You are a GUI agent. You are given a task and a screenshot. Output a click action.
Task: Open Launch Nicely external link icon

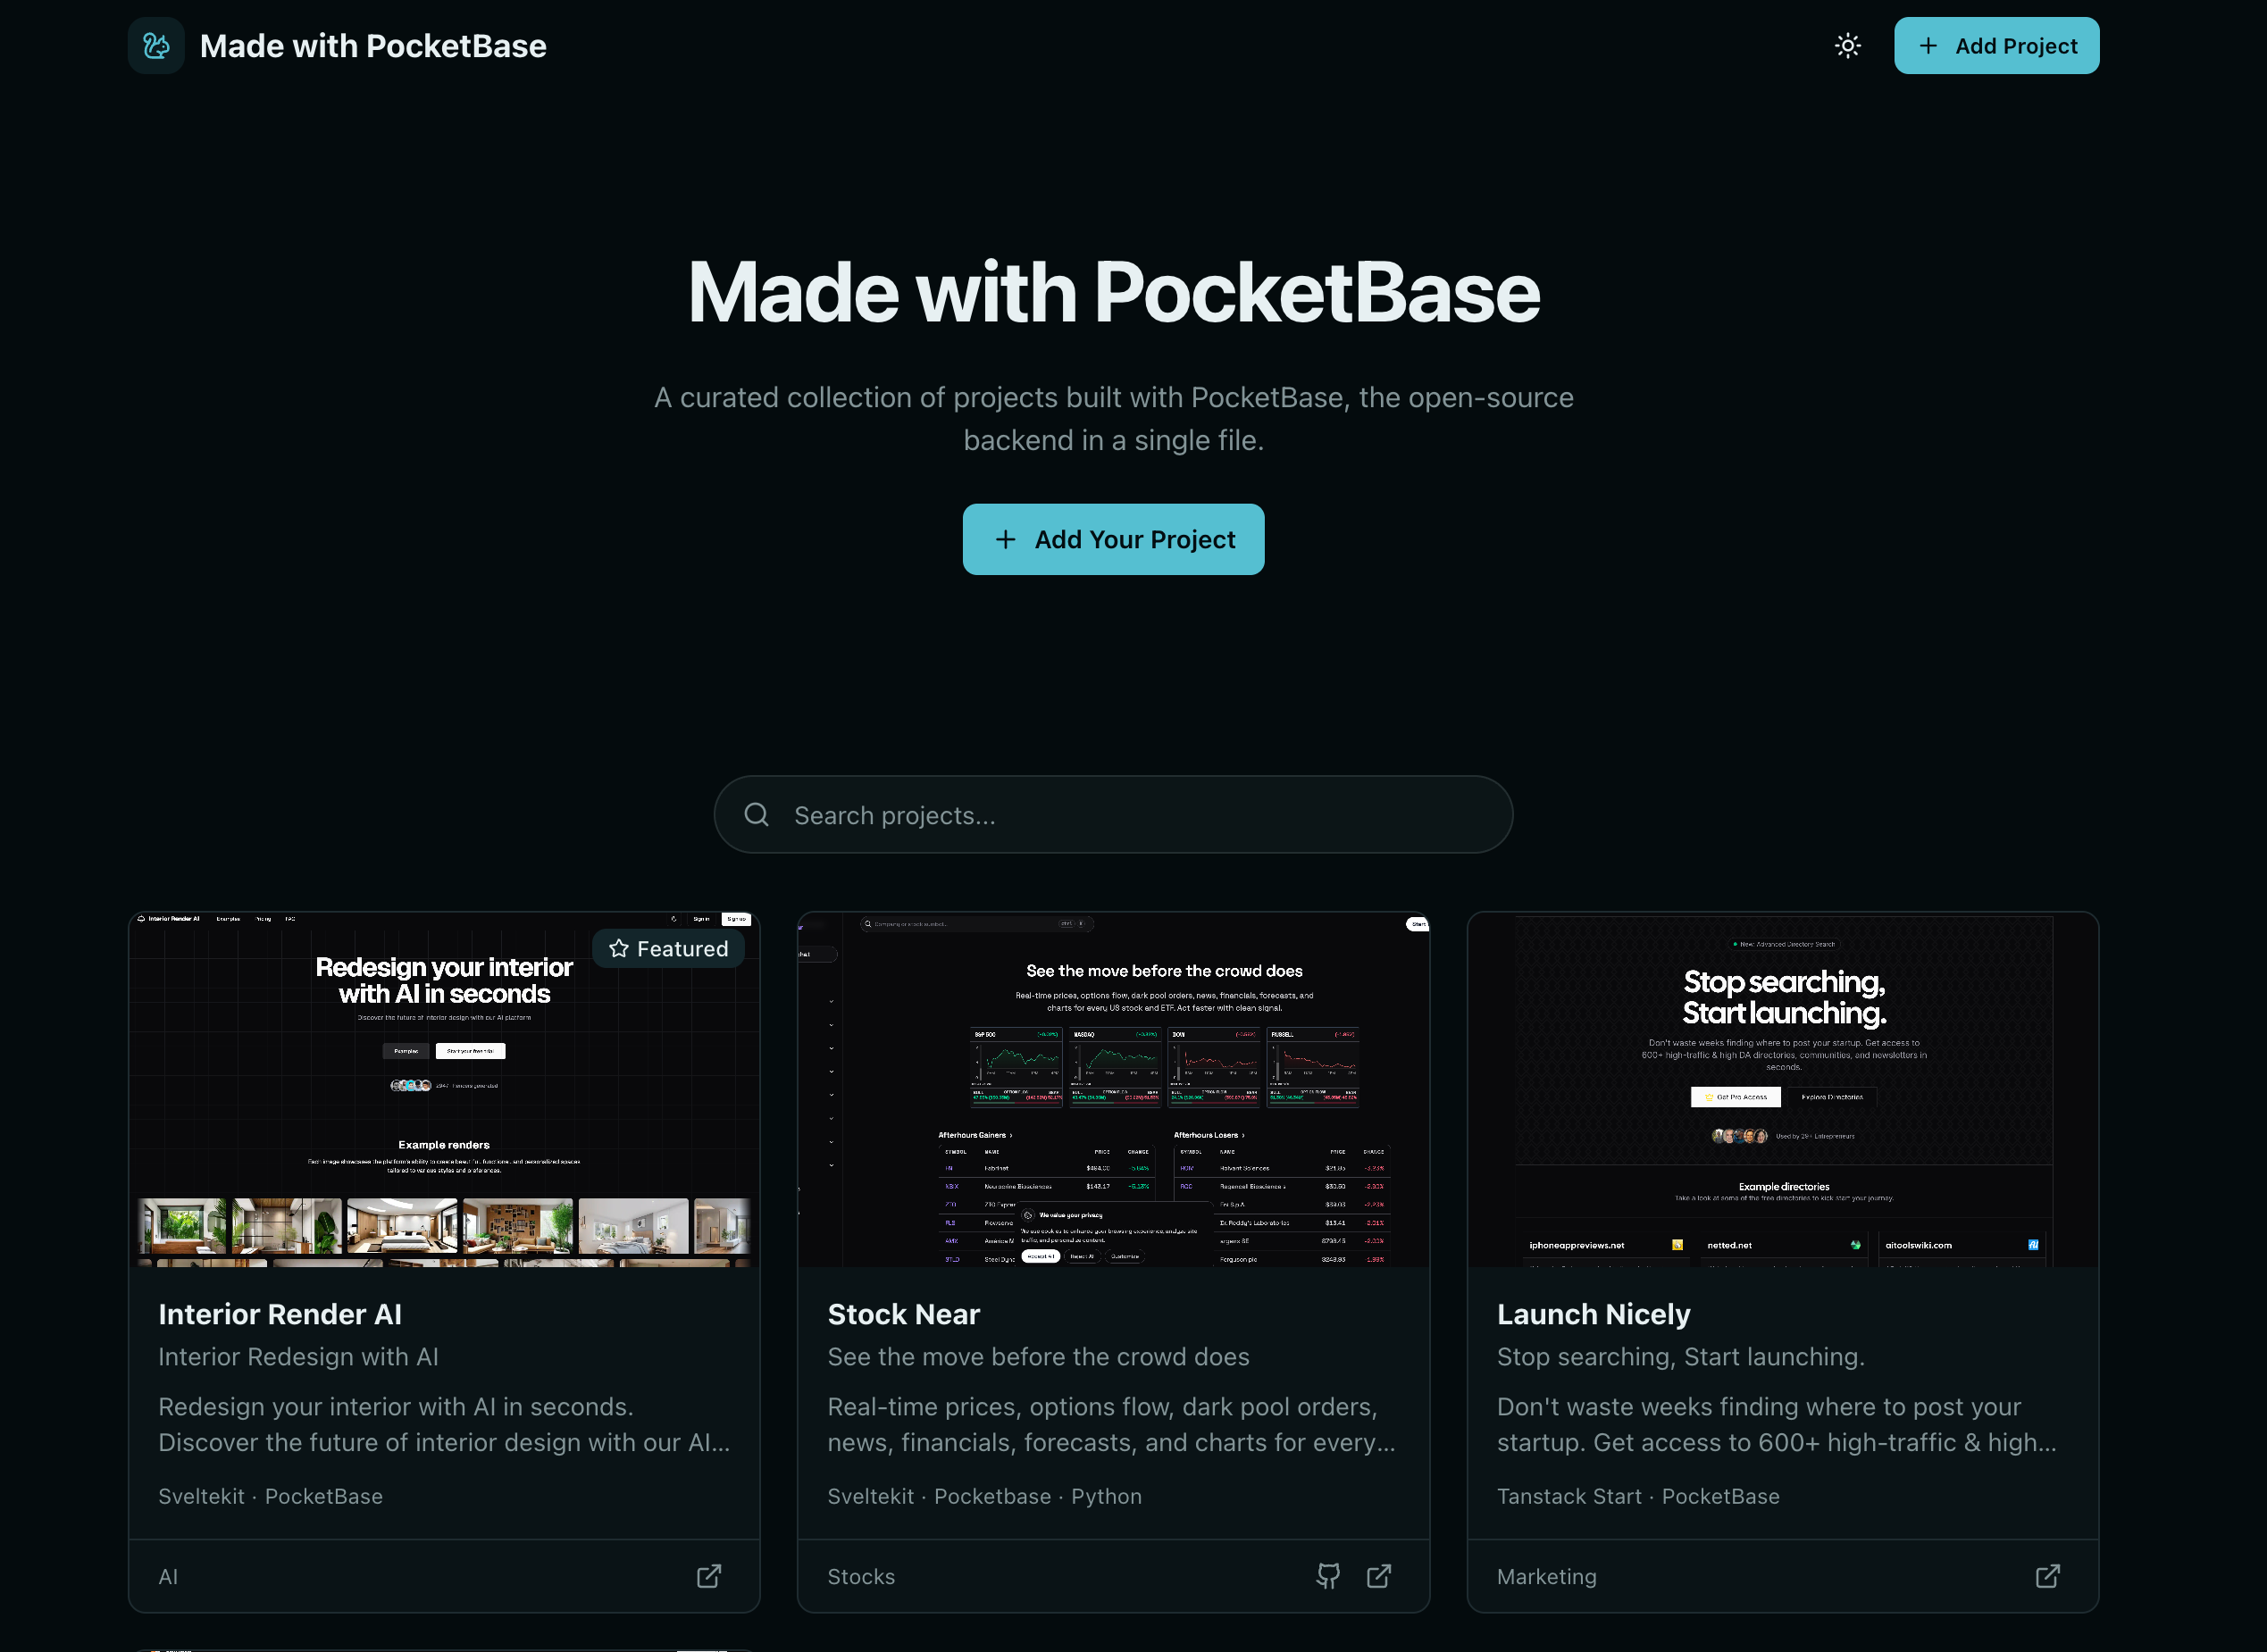coord(2047,1576)
